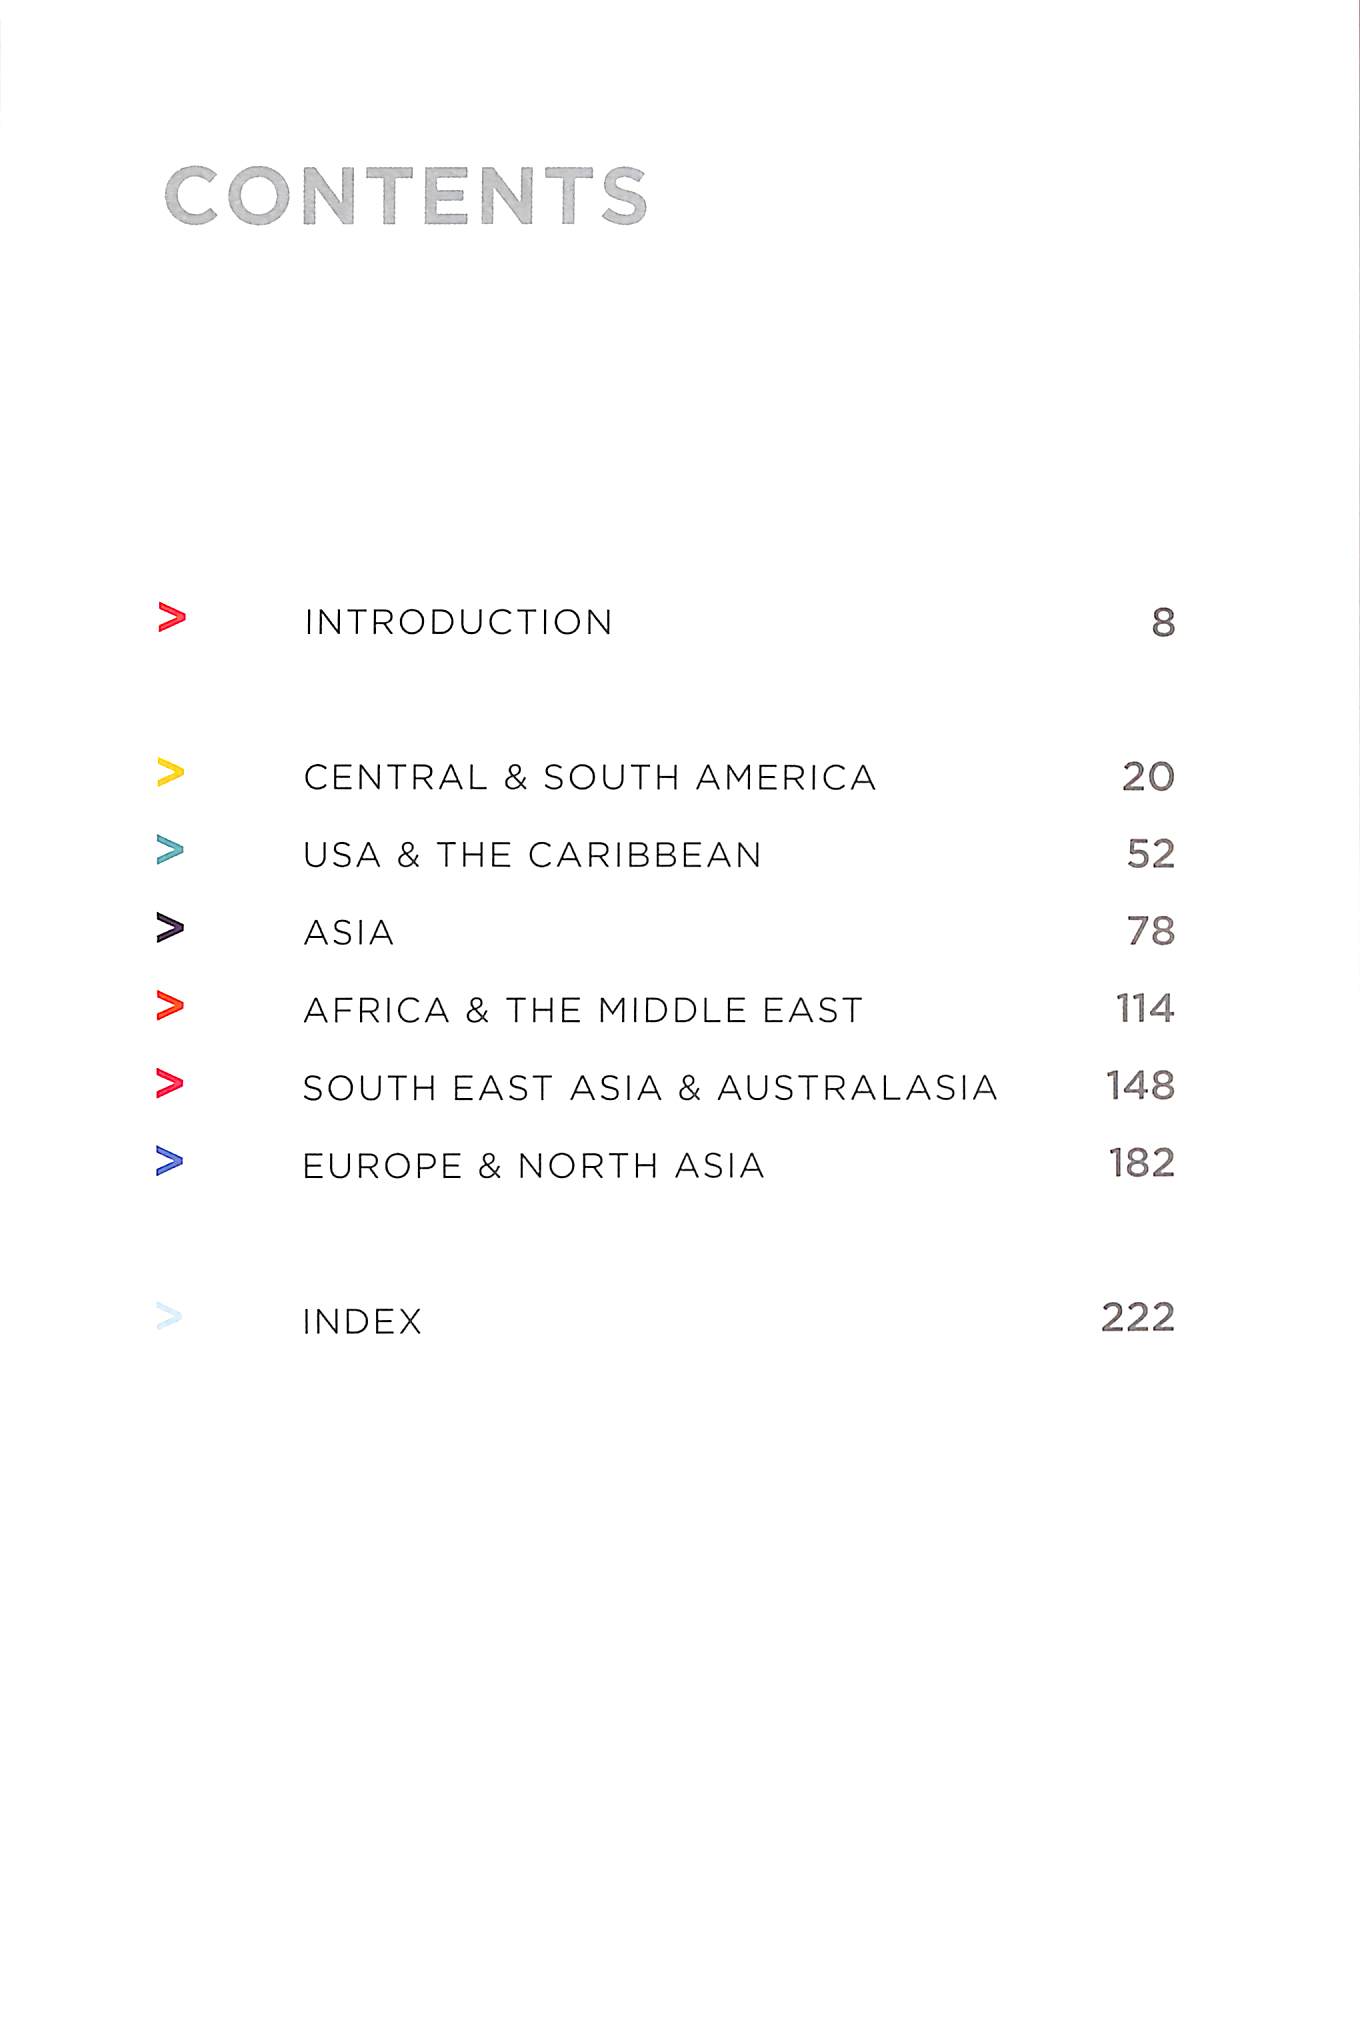Click the CONTENTS heading

tap(405, 196)
